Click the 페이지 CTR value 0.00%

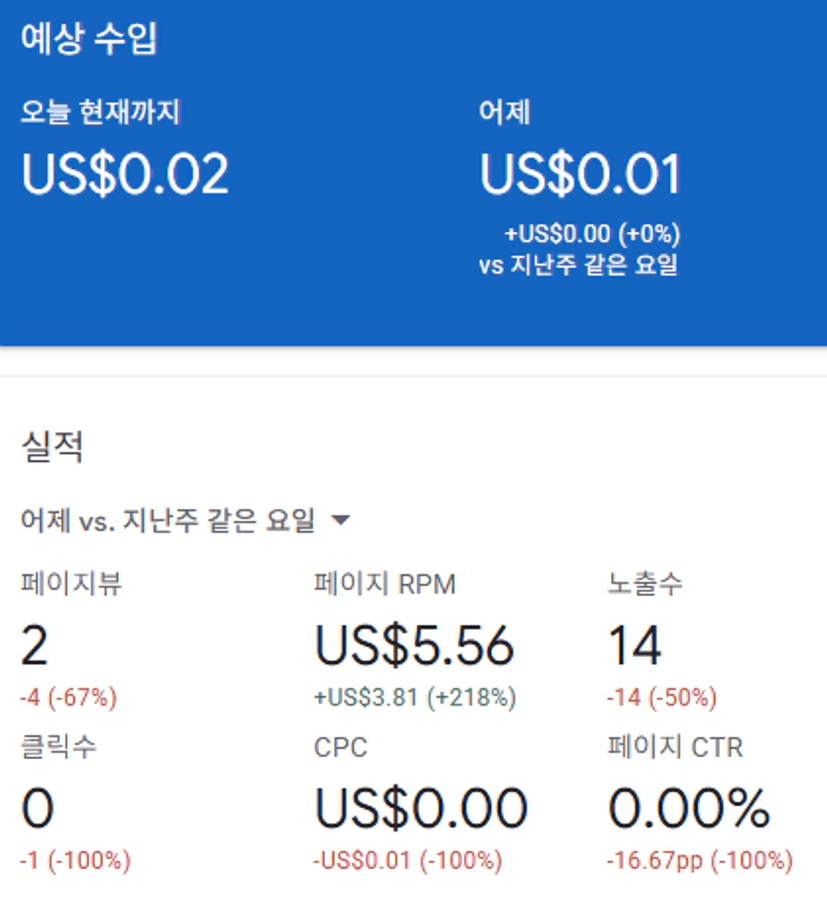click(x=689, y=808)
